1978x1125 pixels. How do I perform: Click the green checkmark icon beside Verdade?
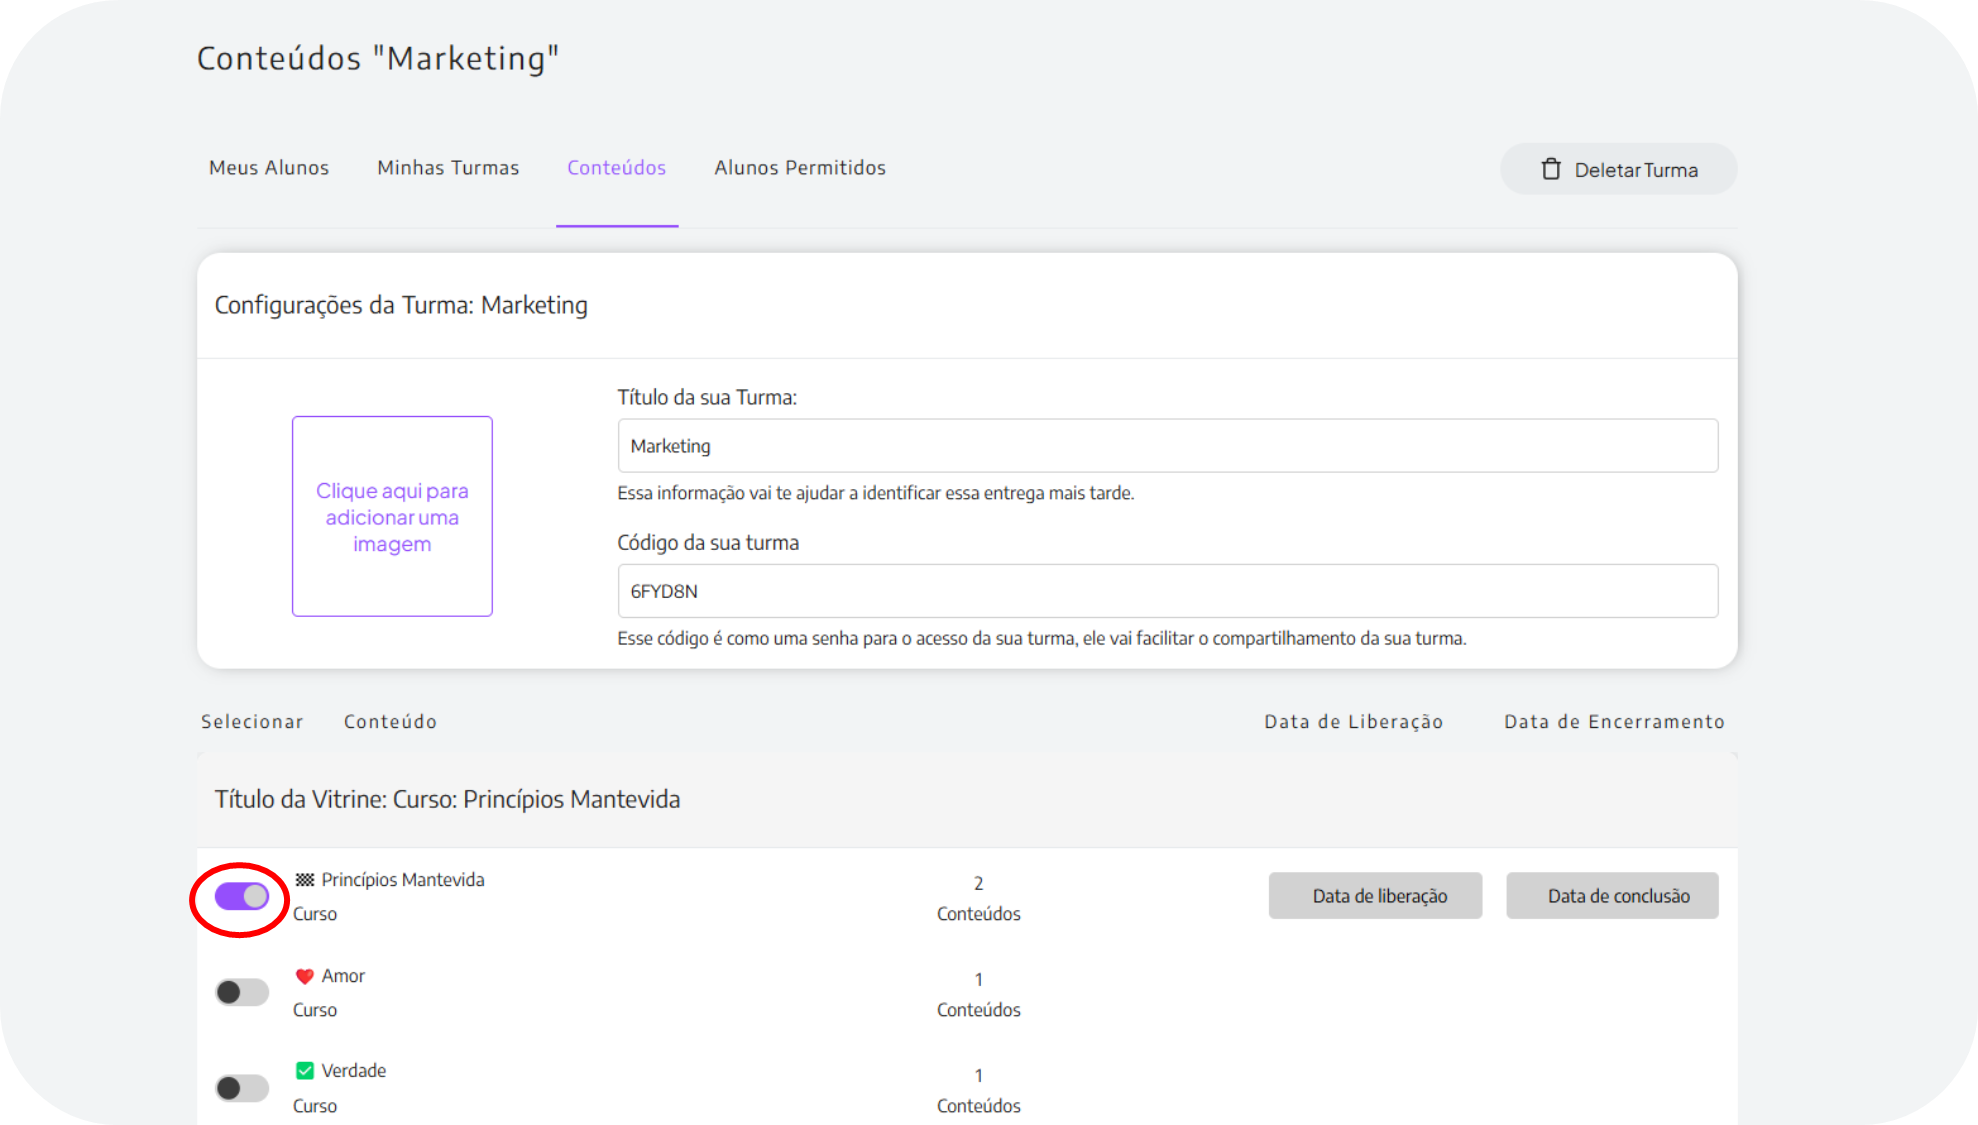(x=305, y=1071)
